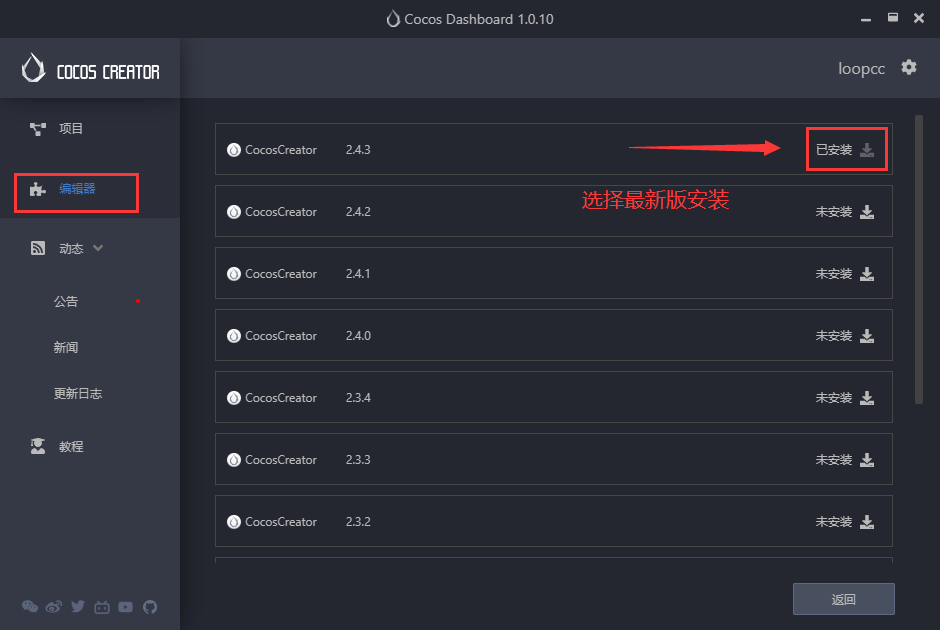
Task: Visit the Bilibili channel icon
Action: (x=102, y=606)
